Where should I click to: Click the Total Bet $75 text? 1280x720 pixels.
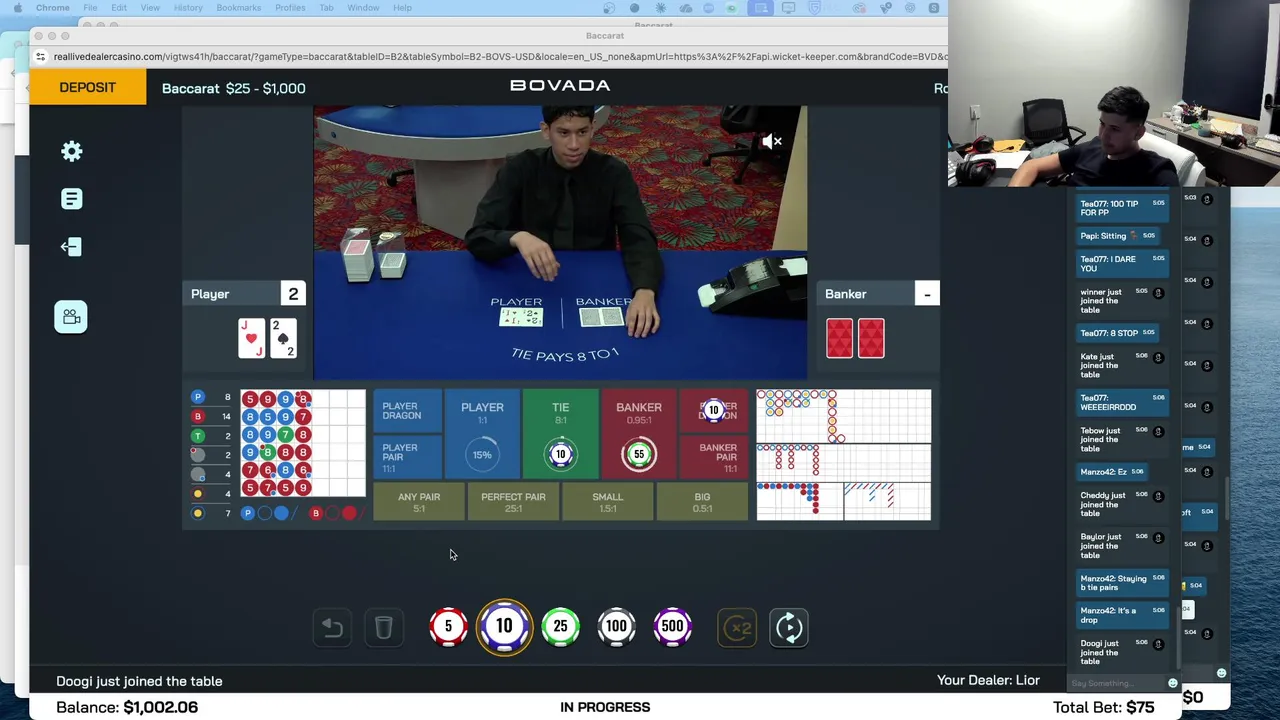(x=1103, y=707)
